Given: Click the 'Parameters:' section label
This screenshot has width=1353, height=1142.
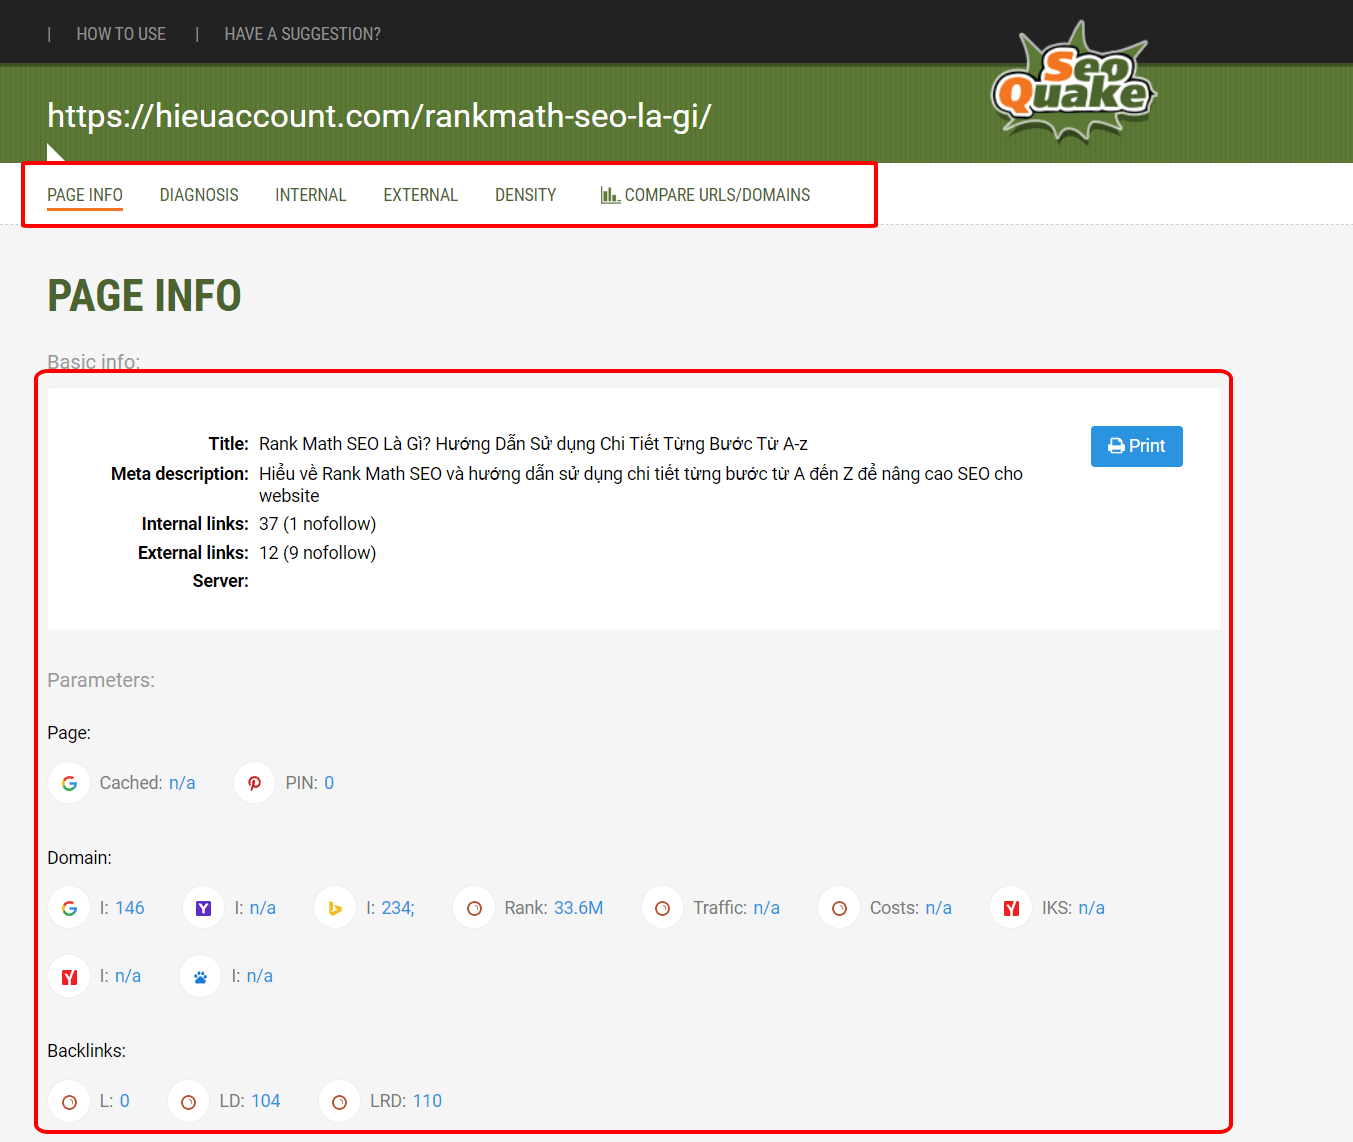Looking at the screenshot, I should coord(101,680).
